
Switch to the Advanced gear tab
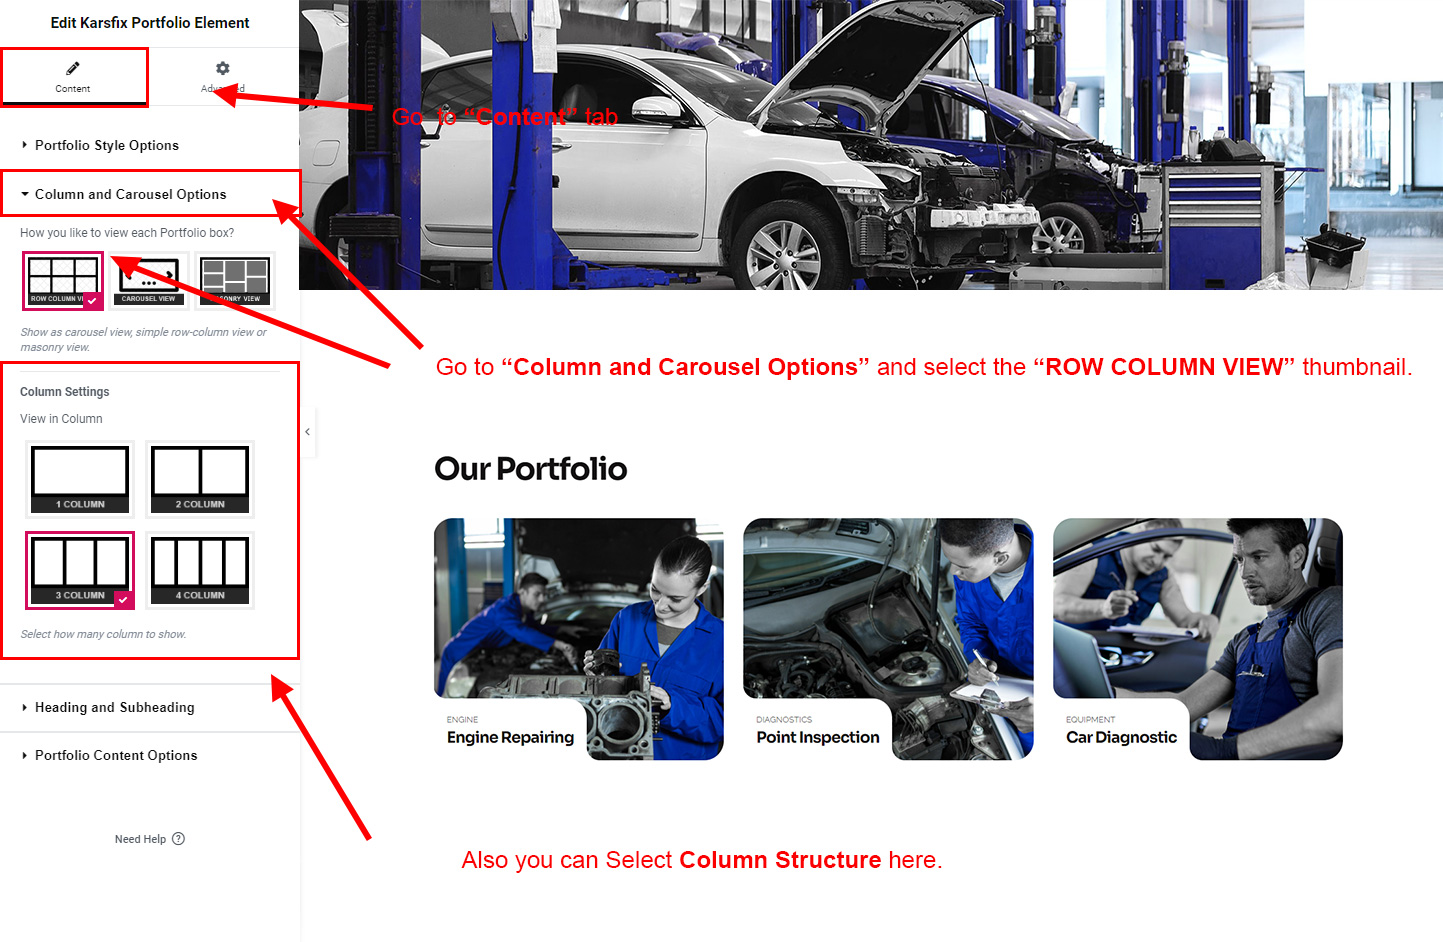click(x=223, y=77)
